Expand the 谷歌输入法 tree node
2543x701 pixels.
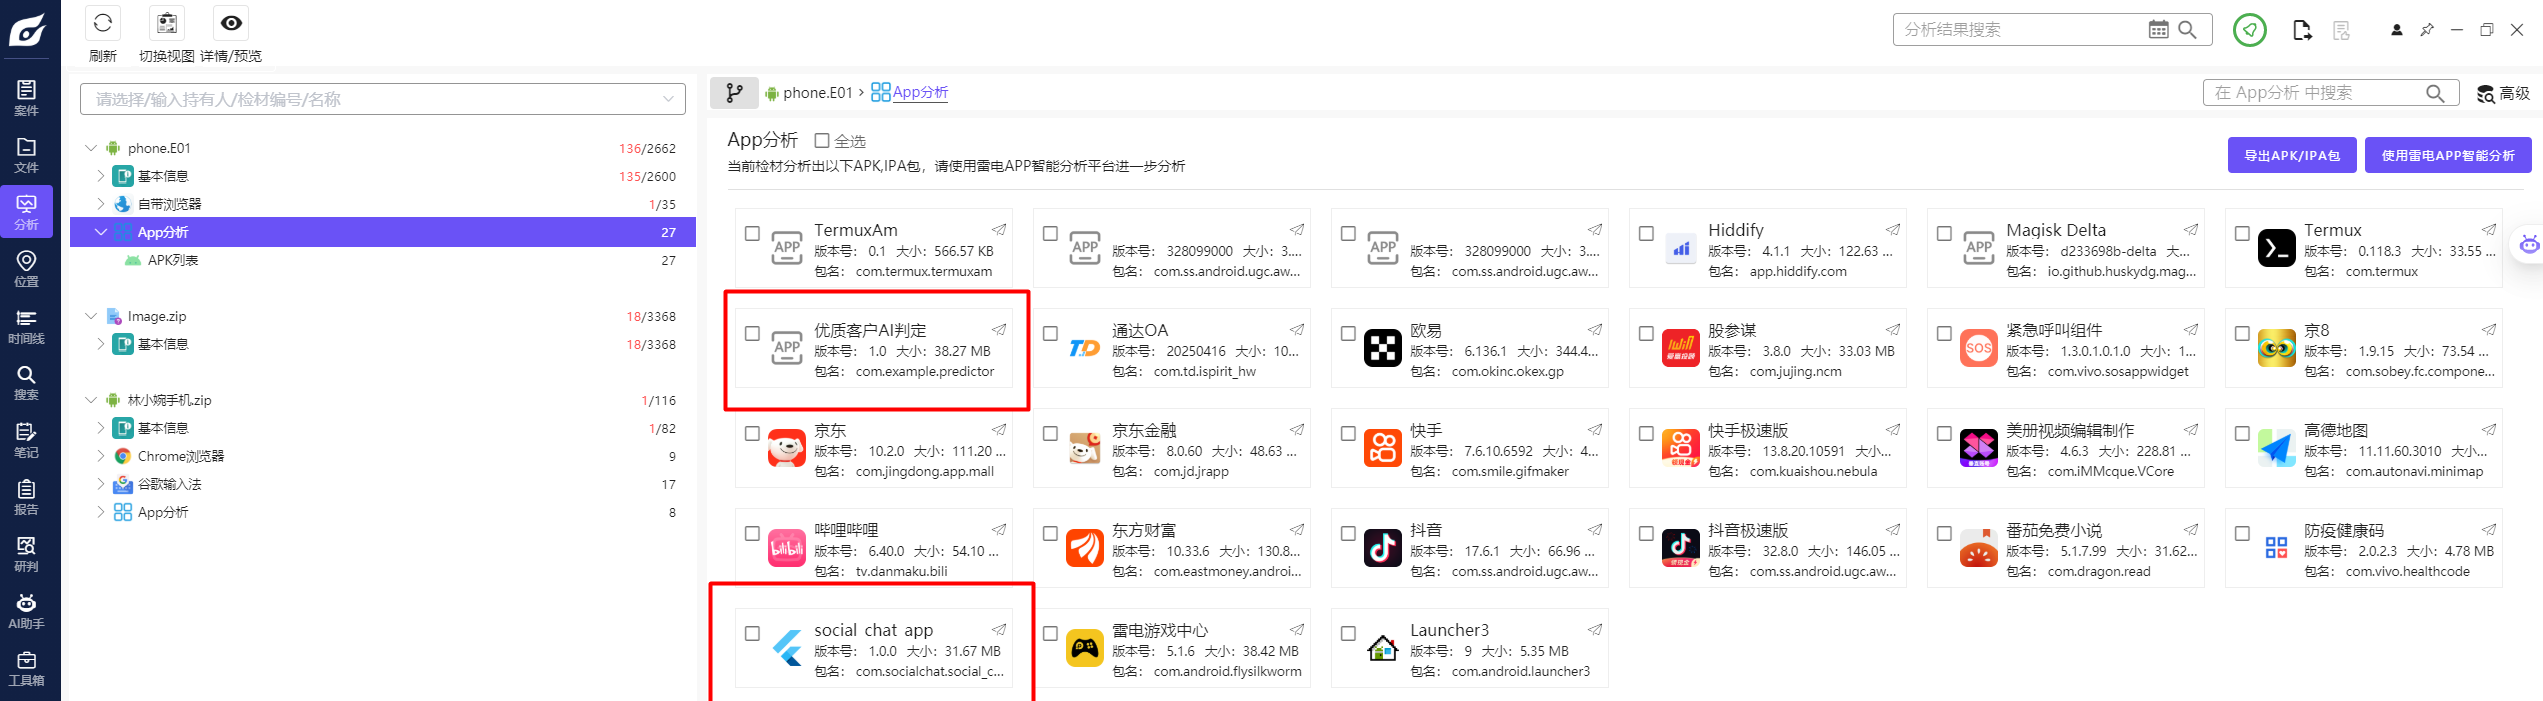click(x=101, y=484)
